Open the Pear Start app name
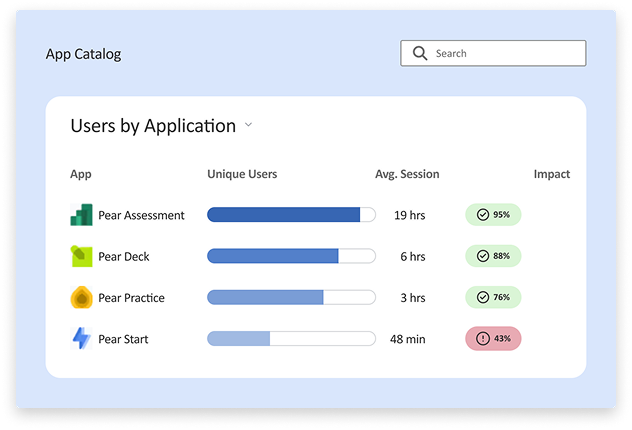 tap(123, 339)
